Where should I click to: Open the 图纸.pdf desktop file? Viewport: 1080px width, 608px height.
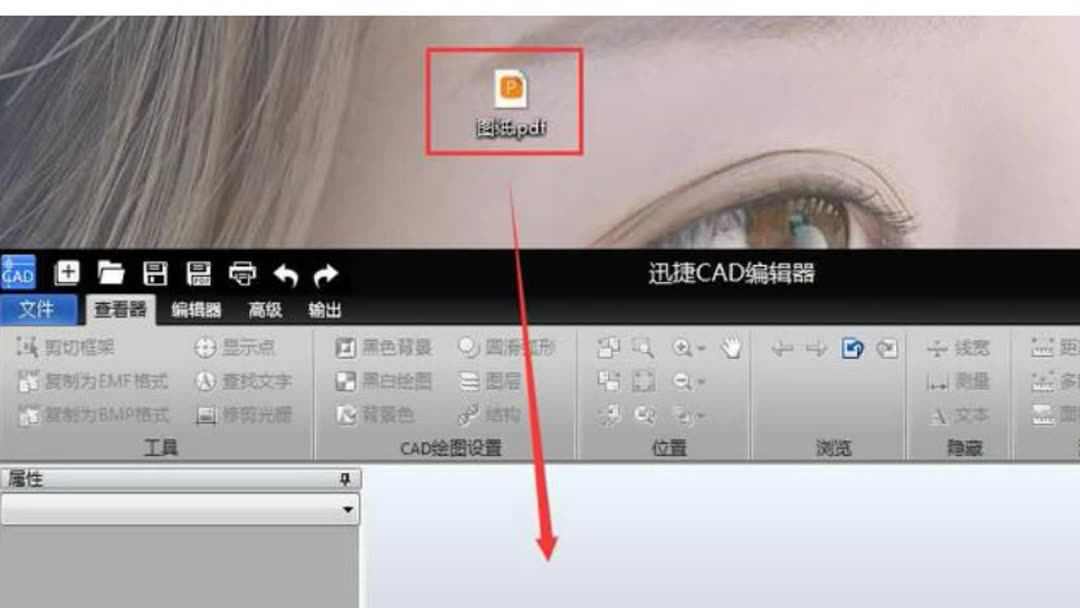508,97
